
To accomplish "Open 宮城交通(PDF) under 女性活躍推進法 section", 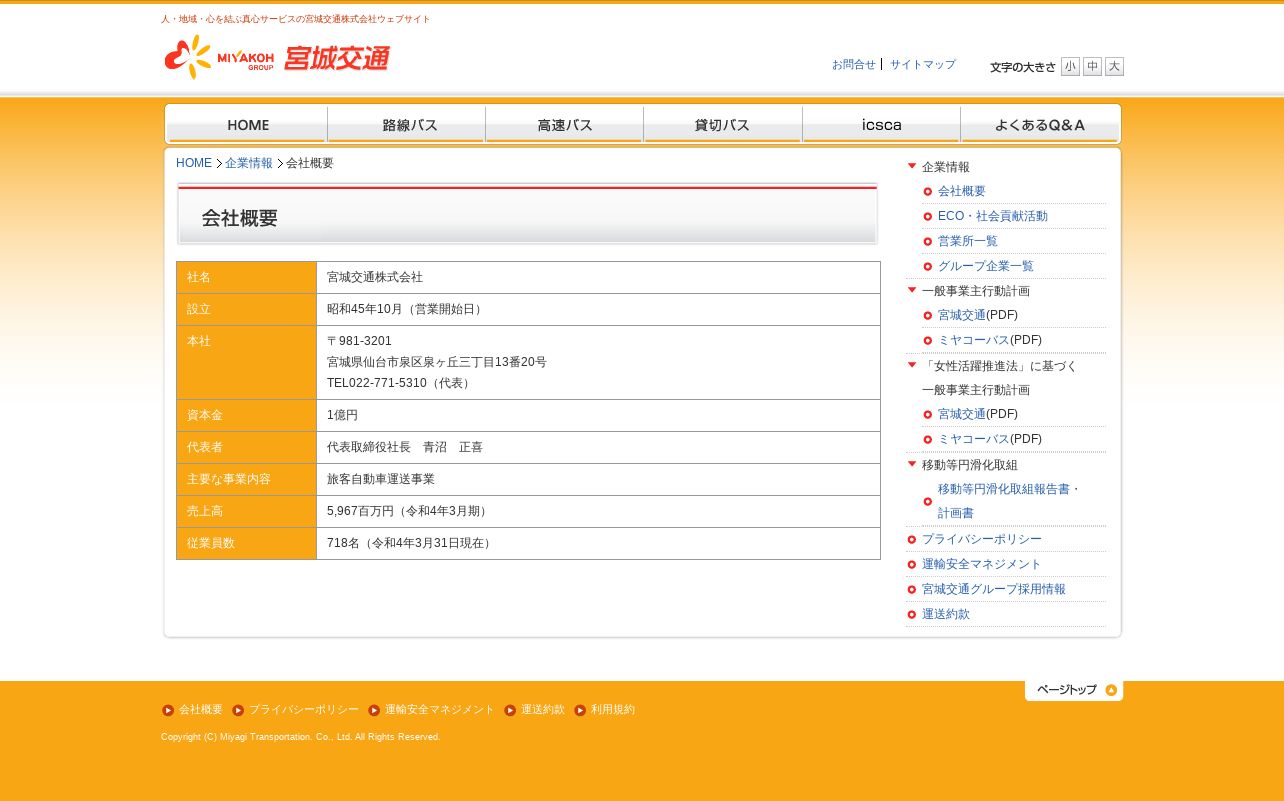I will click(x=962, y=414).
